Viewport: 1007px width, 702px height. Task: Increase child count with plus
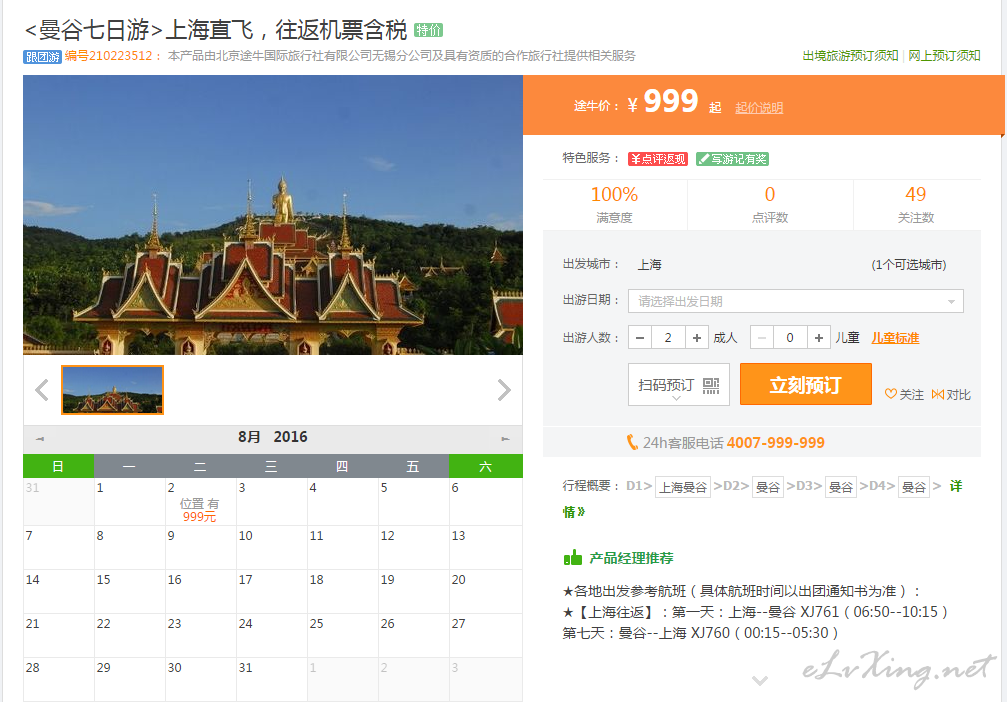819,338
